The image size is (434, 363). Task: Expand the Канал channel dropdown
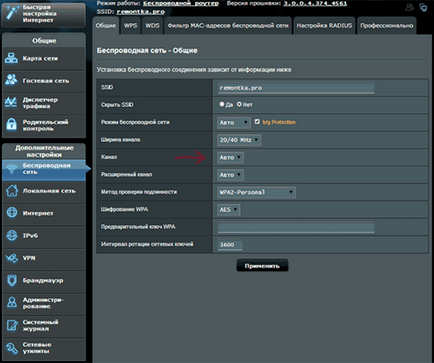point(230,157)
